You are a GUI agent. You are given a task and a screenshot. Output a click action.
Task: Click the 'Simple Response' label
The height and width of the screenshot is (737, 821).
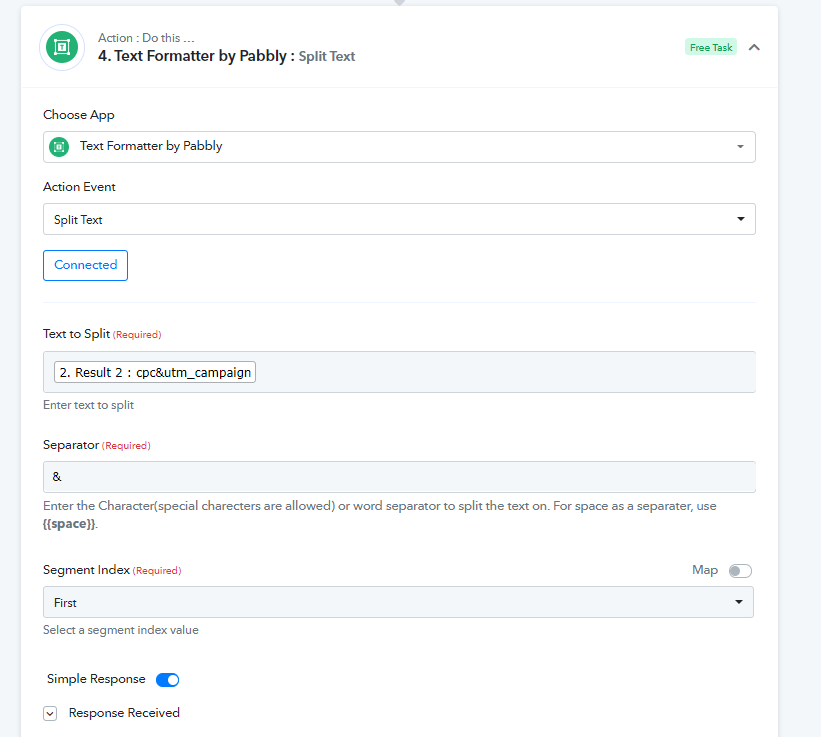[x=96, y=679]
